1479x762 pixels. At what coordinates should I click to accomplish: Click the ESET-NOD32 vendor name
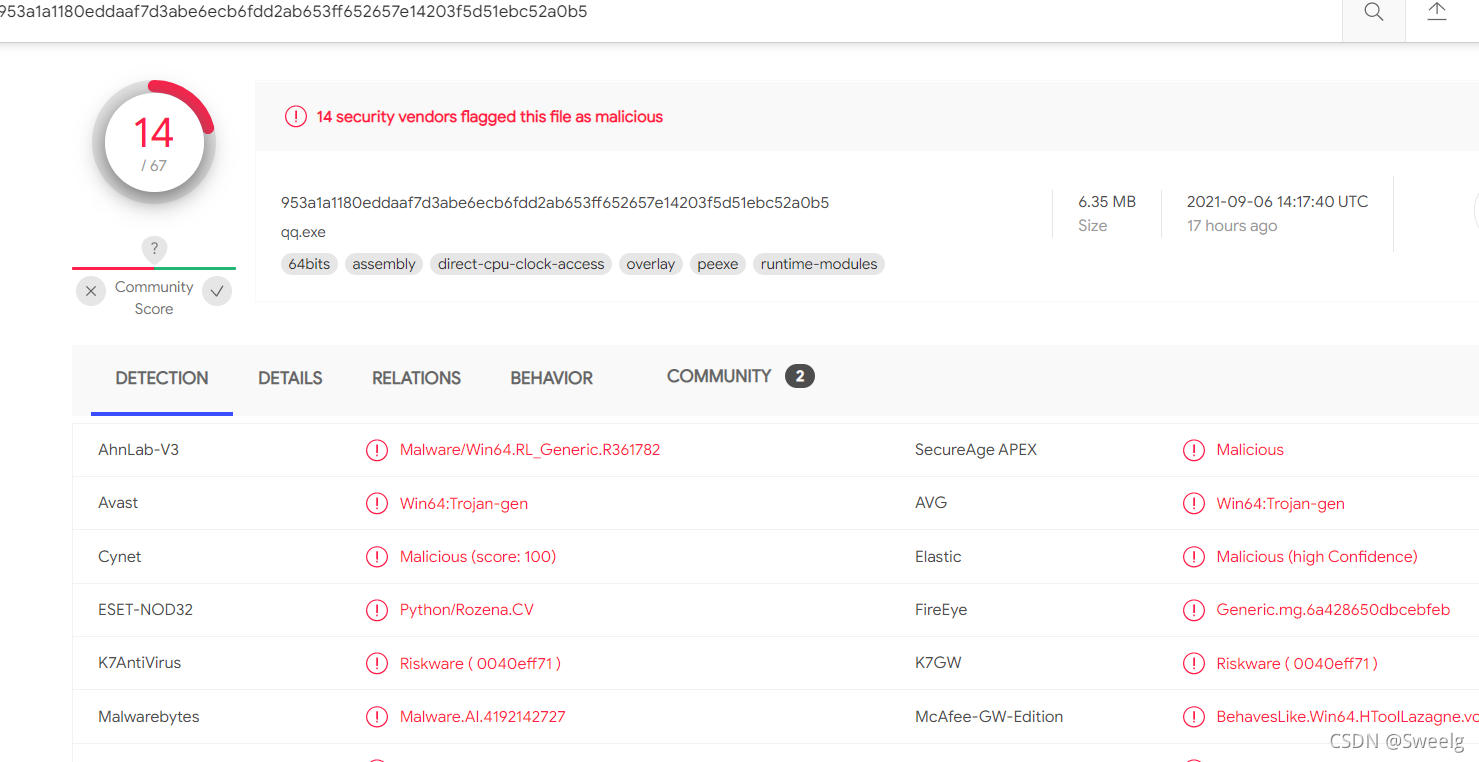point(145,609)
